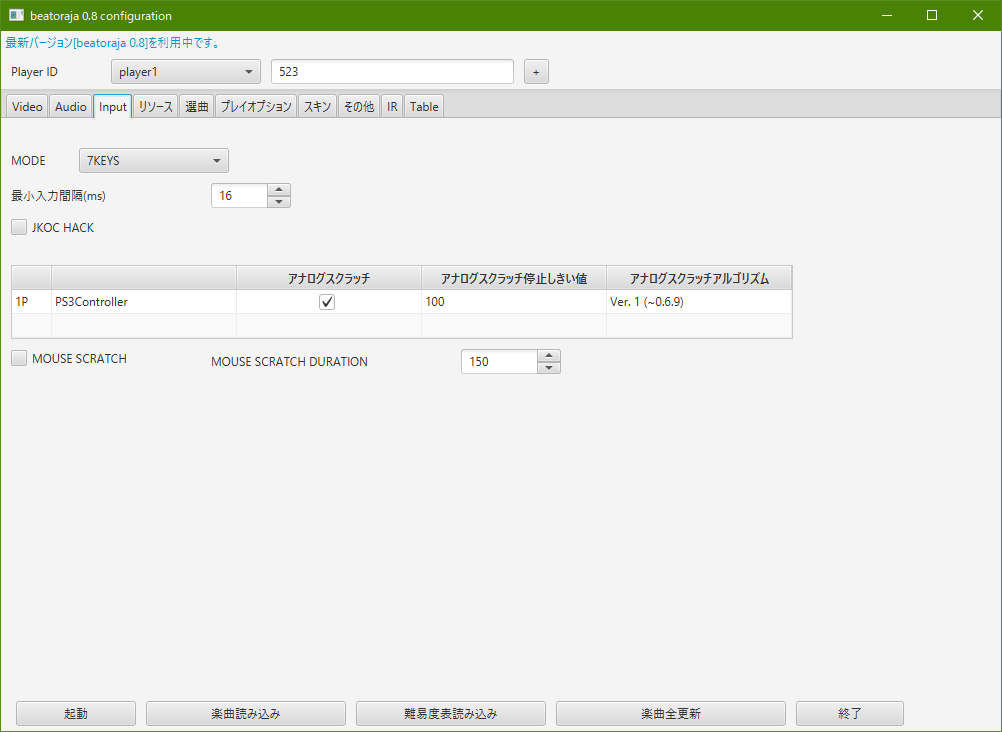Click the latest version notice text
This screenshot has height=732, width=1002.
112,43
